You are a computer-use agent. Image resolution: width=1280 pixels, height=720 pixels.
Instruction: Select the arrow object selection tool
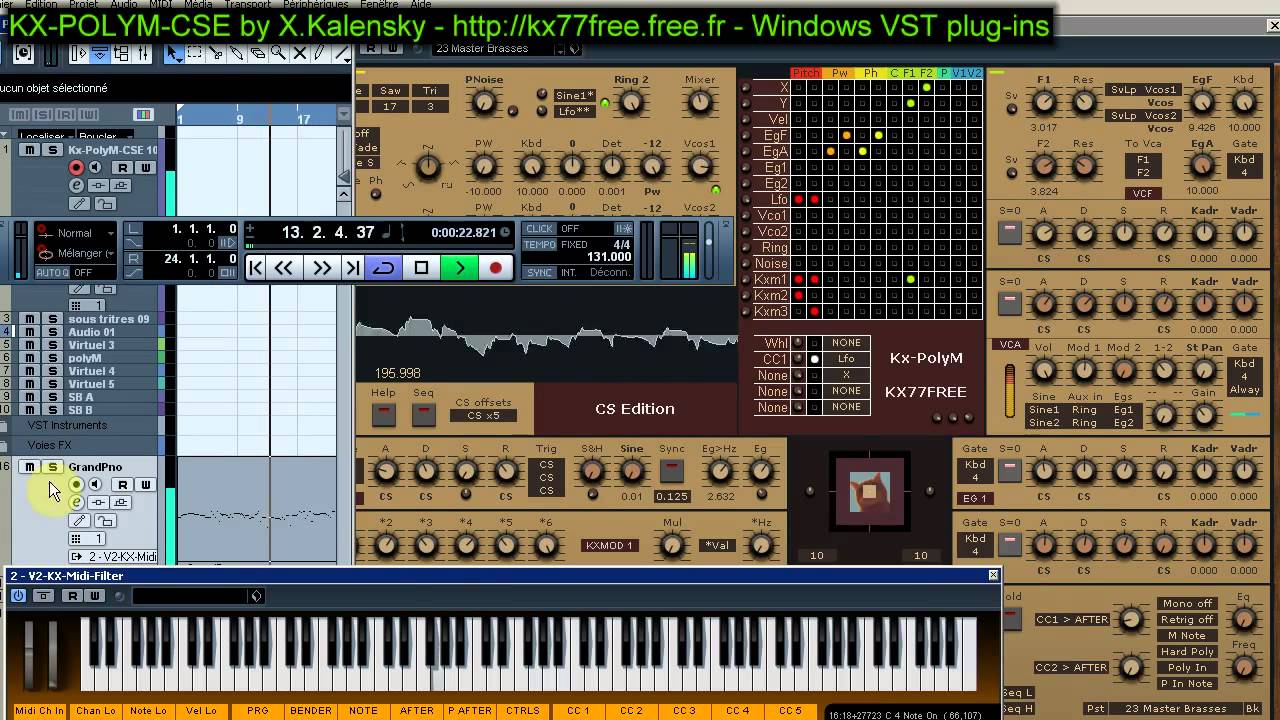pyautogui.click(x=174, y=54)
